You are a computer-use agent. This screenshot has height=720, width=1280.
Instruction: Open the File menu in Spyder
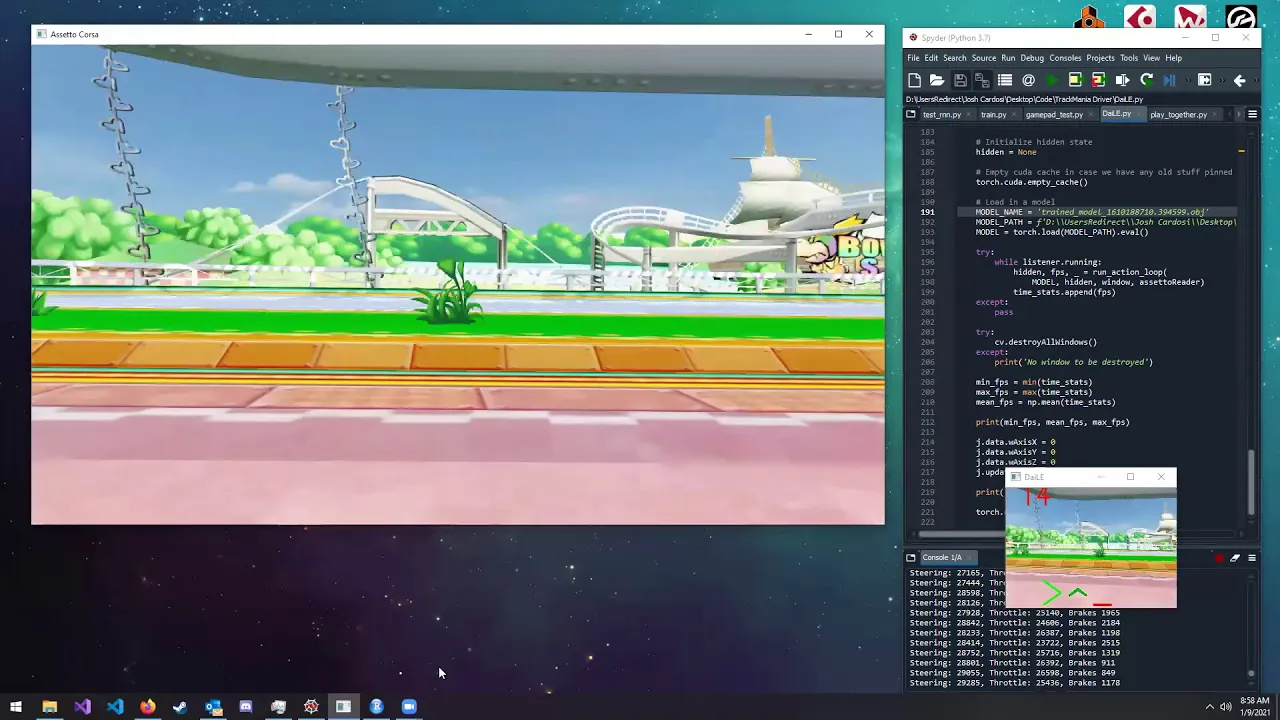913,58
